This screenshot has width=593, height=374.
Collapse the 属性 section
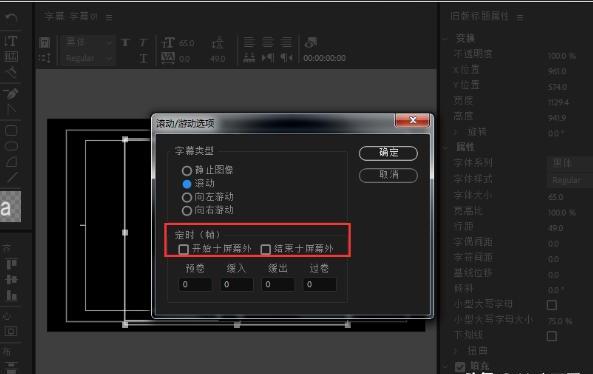click(x=446, y=147)
